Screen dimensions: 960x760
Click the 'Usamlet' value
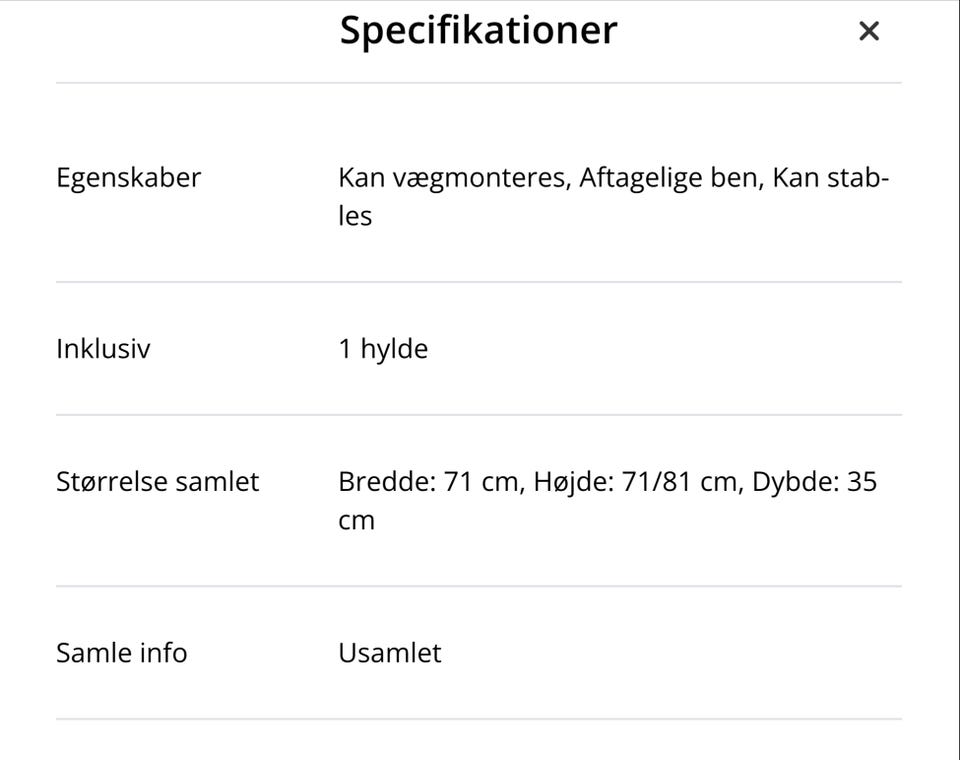click(389, 653)
